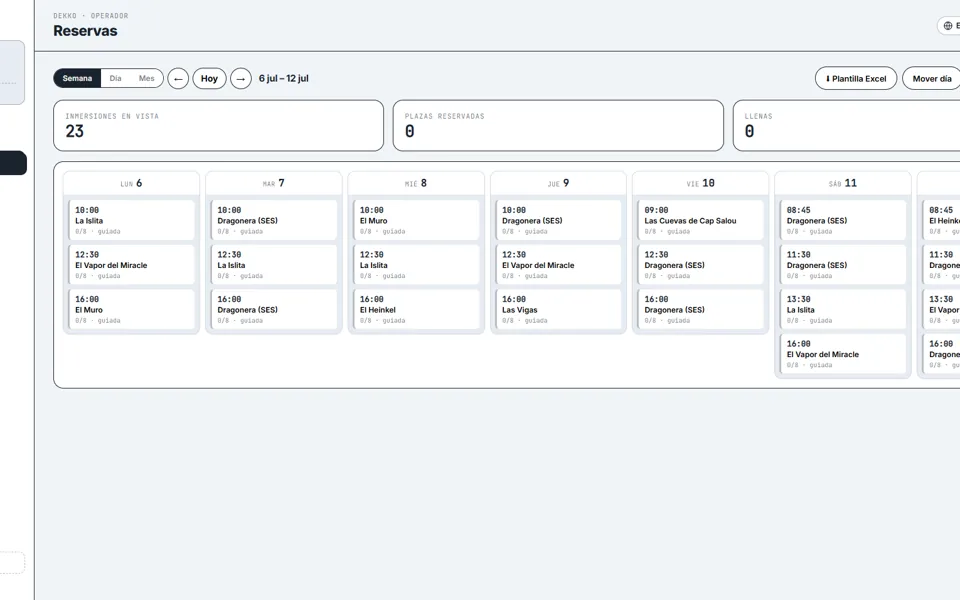Open Monday 10:00 La Islita dive

click(x=131, y=220)
